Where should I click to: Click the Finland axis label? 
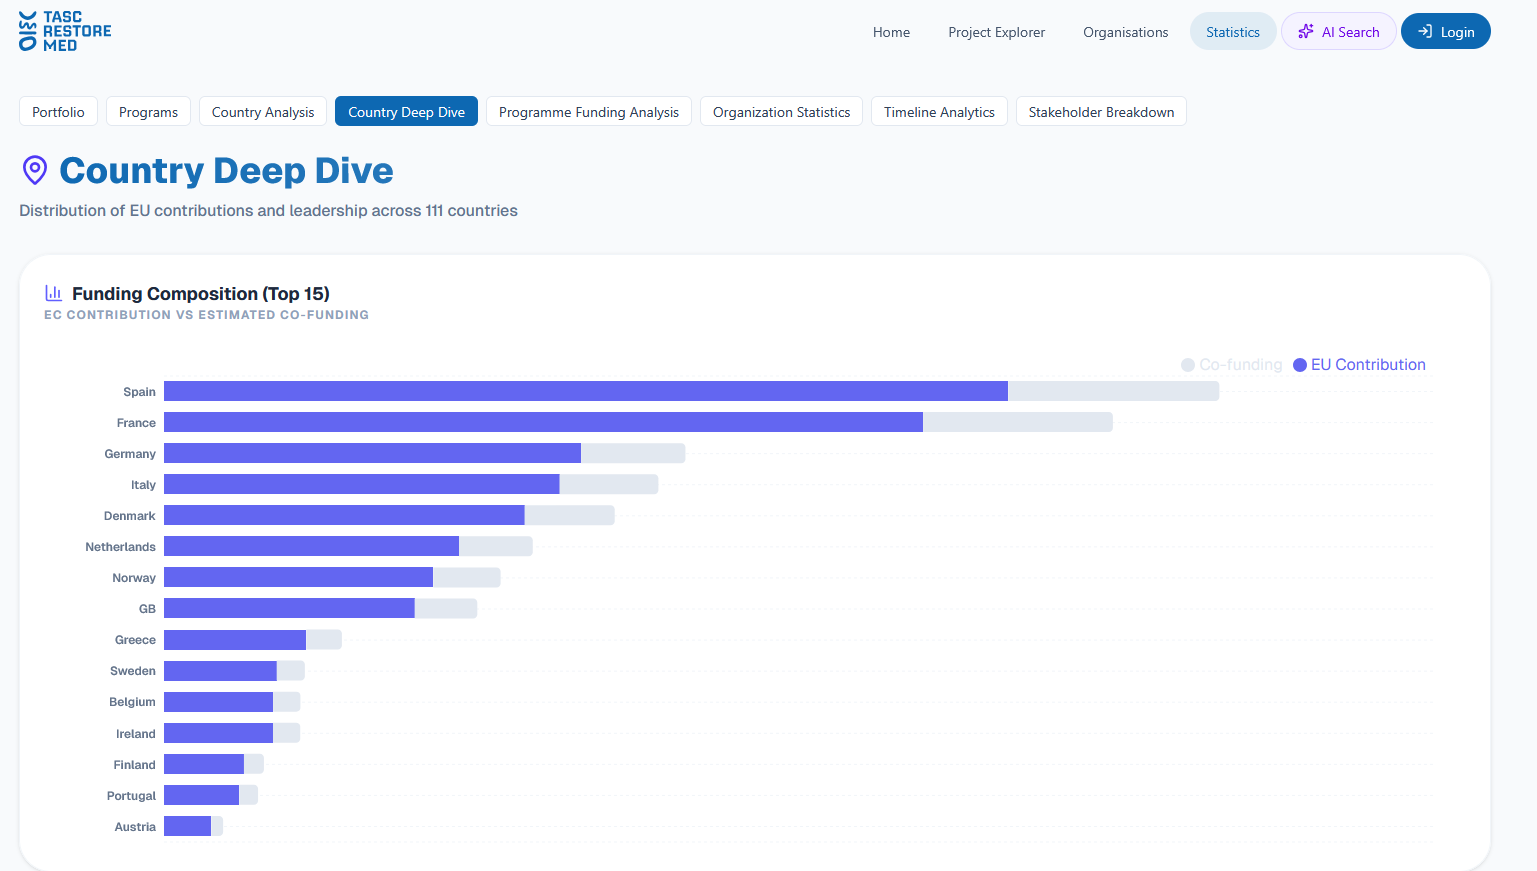pos(134,765)
